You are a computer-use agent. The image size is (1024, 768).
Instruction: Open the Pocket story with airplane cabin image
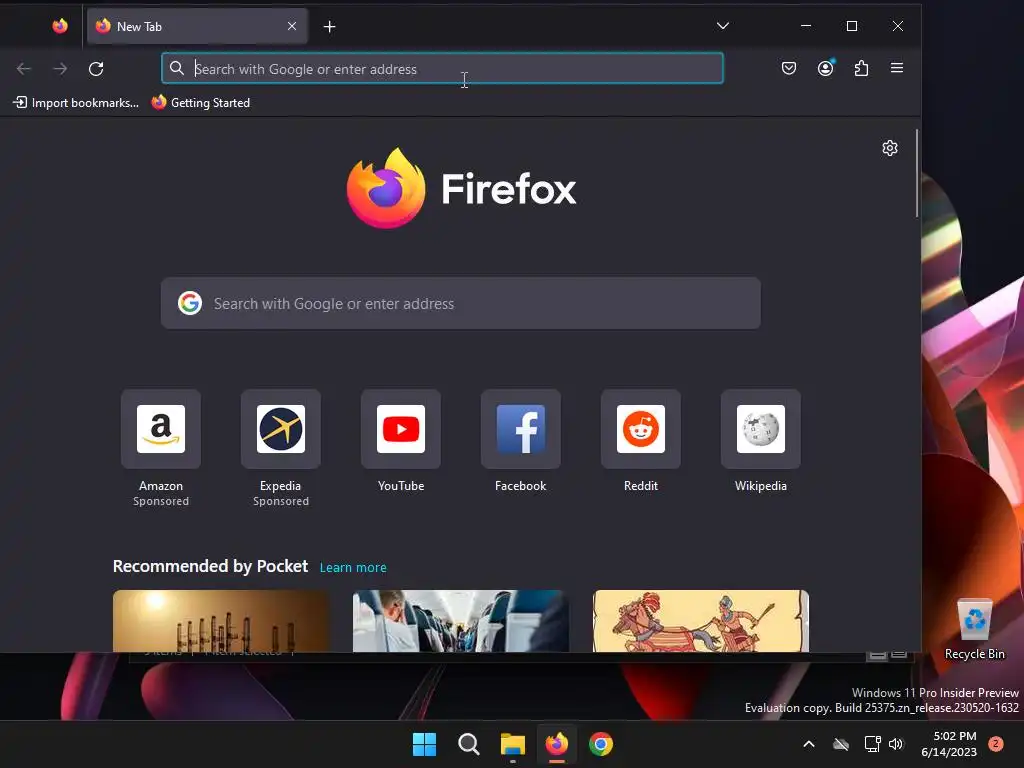pyautogui.click(x=460, y=620)
